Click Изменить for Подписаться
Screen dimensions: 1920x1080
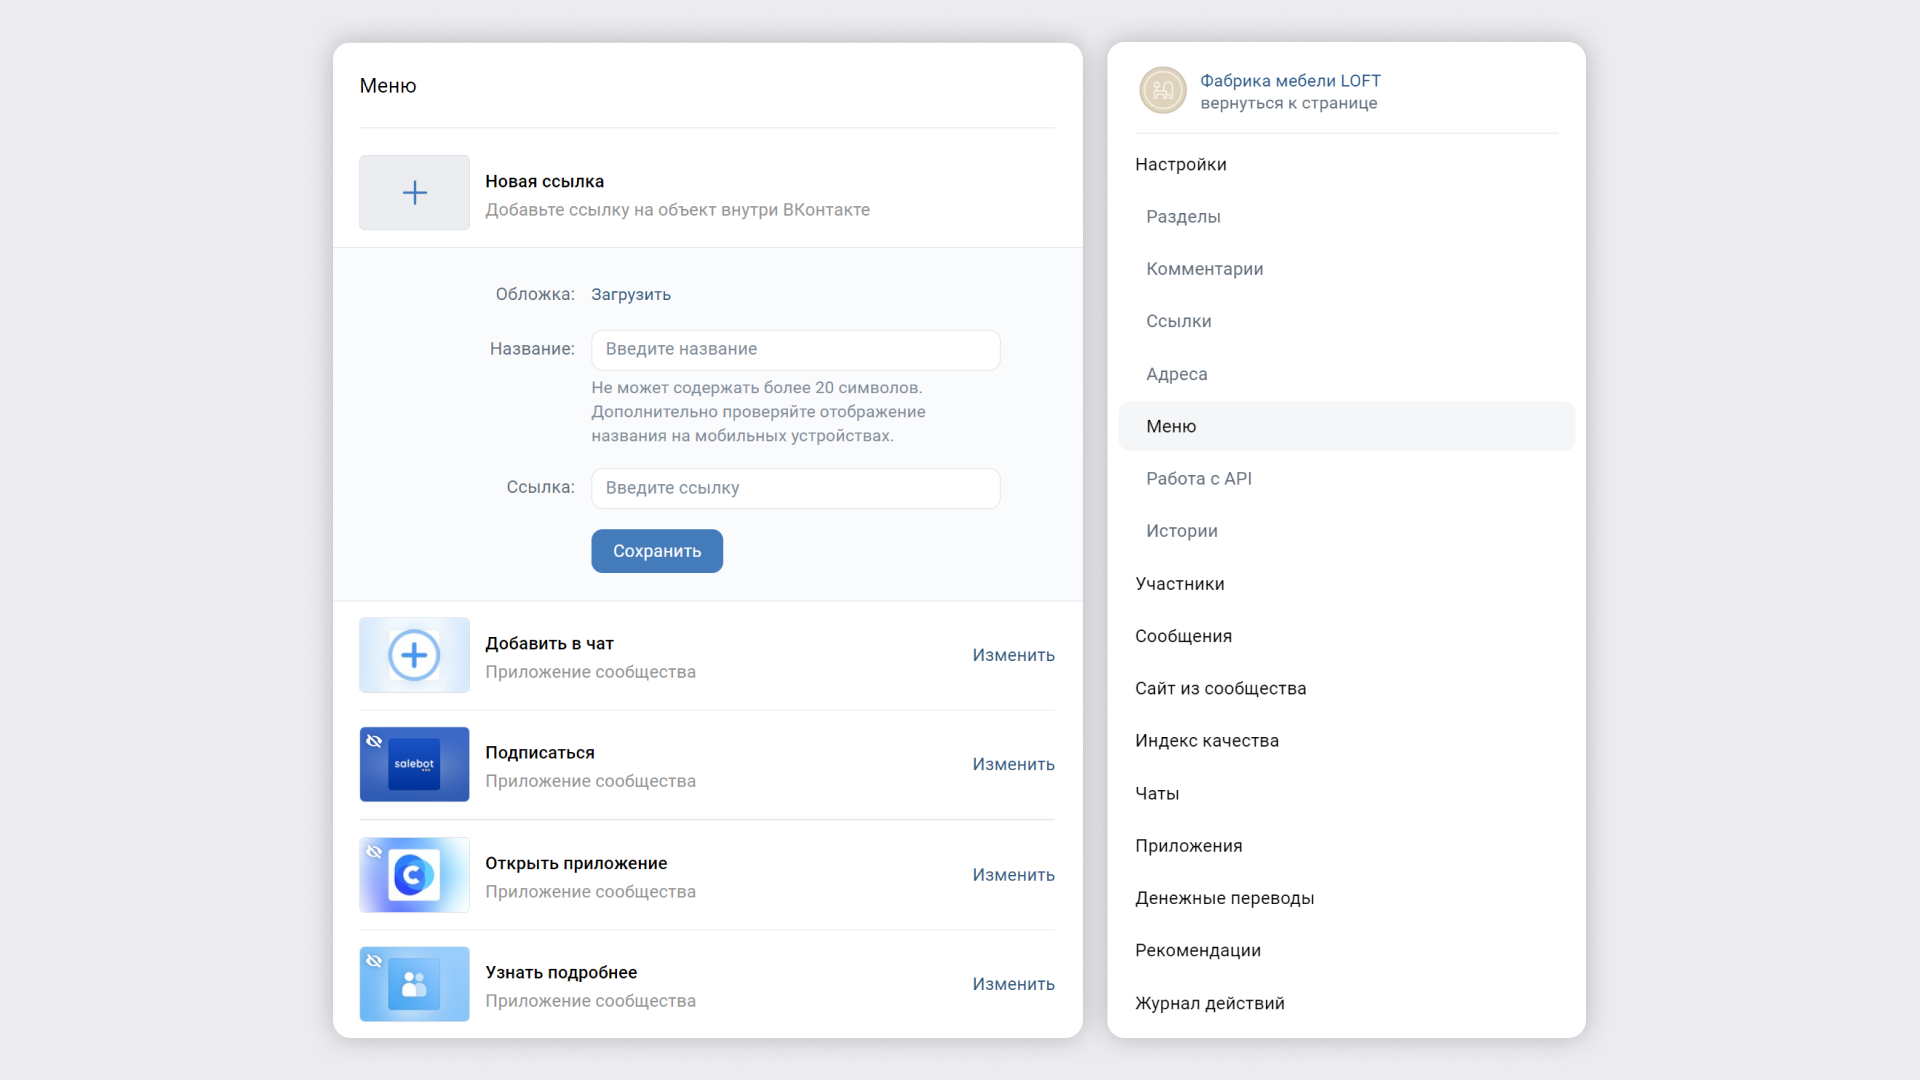[x=1014, y=764]
